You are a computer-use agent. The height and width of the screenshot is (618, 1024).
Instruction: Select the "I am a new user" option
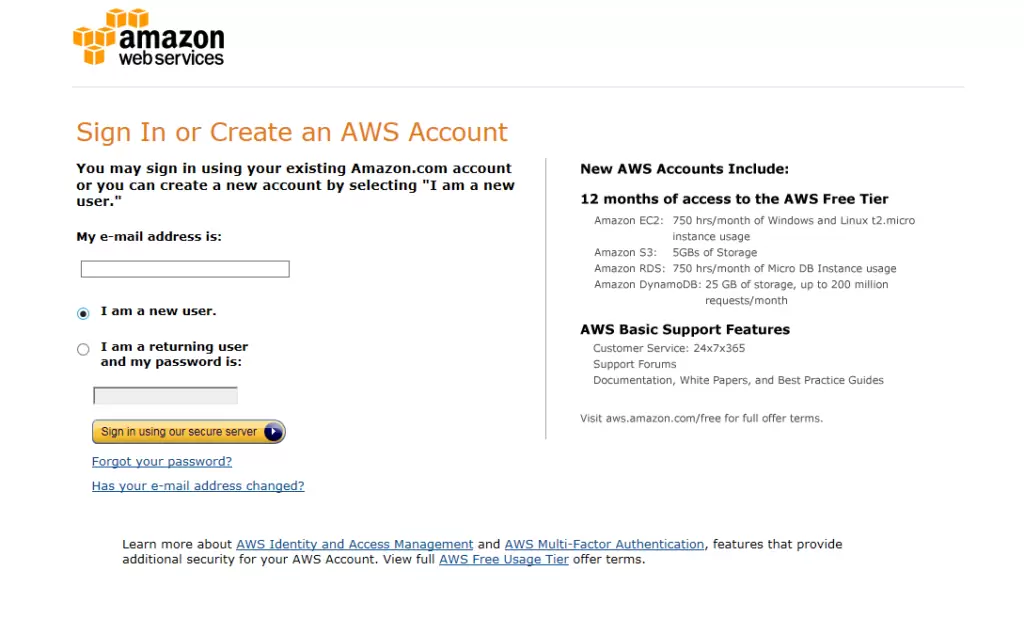click(x=83, y=313)
